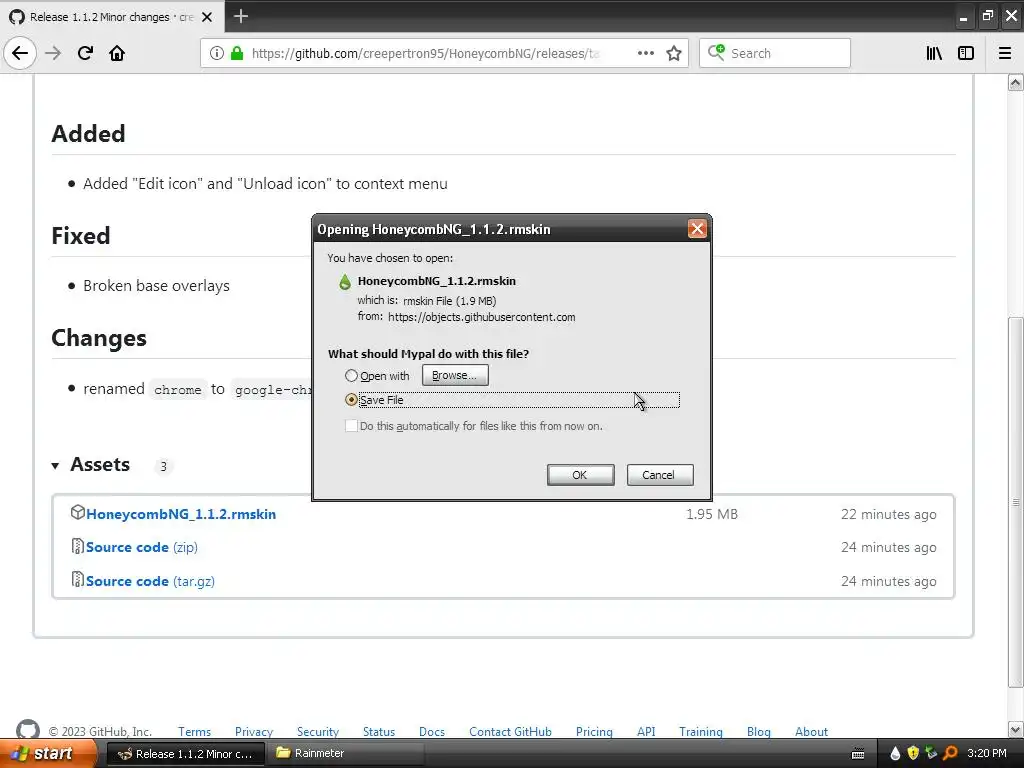This screenshot has height=768, width=1024.
Task: Download the Source code (zip) link
Action: [142, 547]
